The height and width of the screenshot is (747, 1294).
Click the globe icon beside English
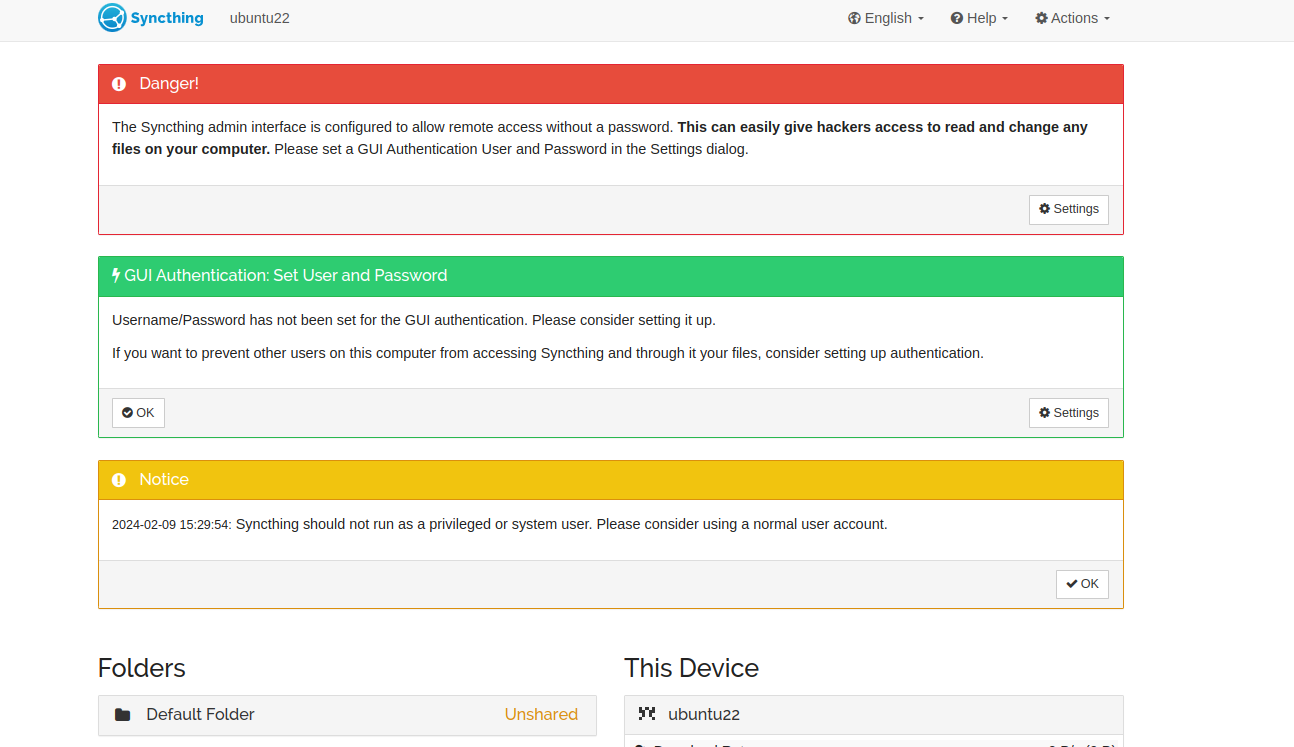coord(854,18)
